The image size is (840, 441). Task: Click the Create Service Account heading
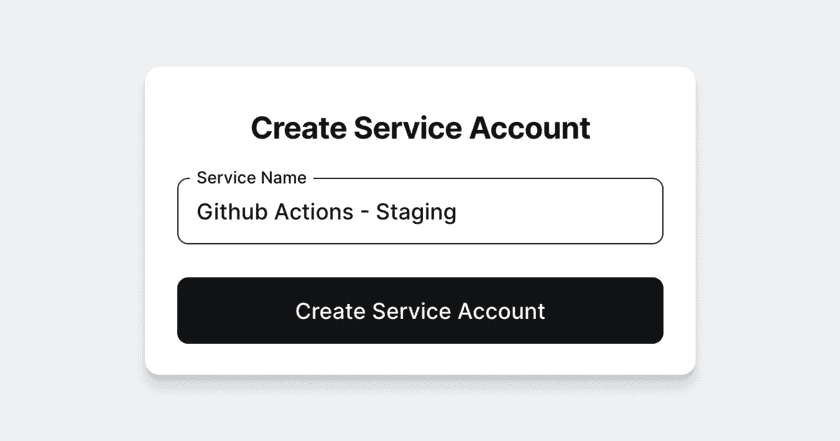(x=420, y=128)
